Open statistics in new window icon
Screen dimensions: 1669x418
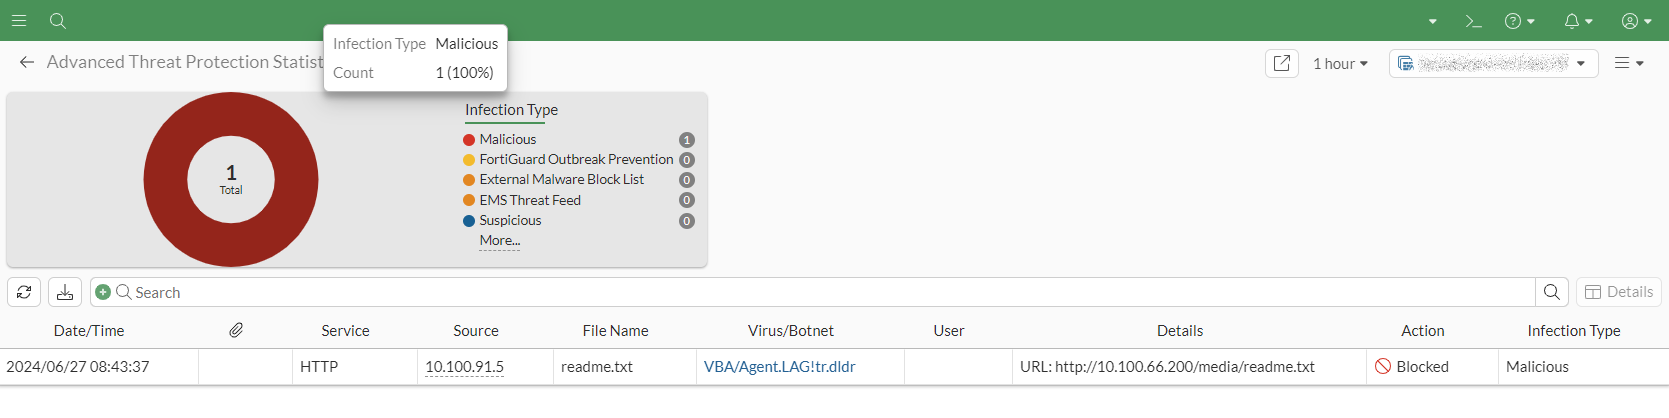1282,63
